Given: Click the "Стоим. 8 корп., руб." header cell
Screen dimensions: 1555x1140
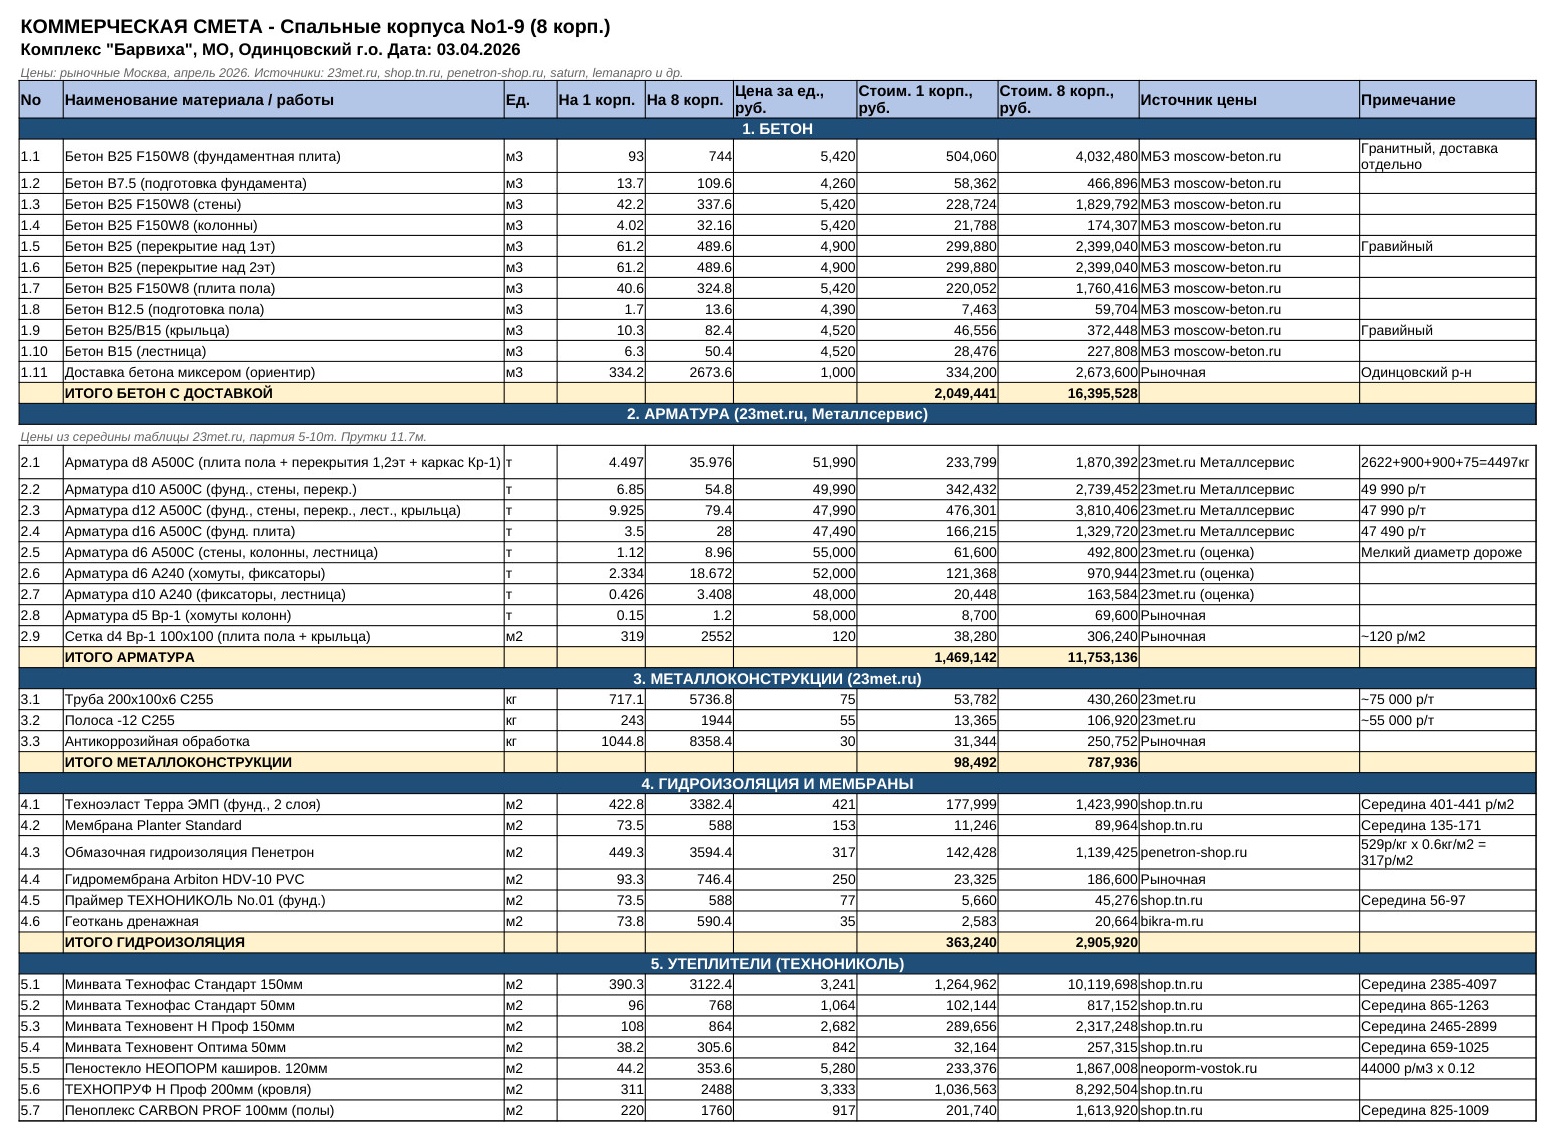Looking at the screenshot, I should (x=1068, y=99).
